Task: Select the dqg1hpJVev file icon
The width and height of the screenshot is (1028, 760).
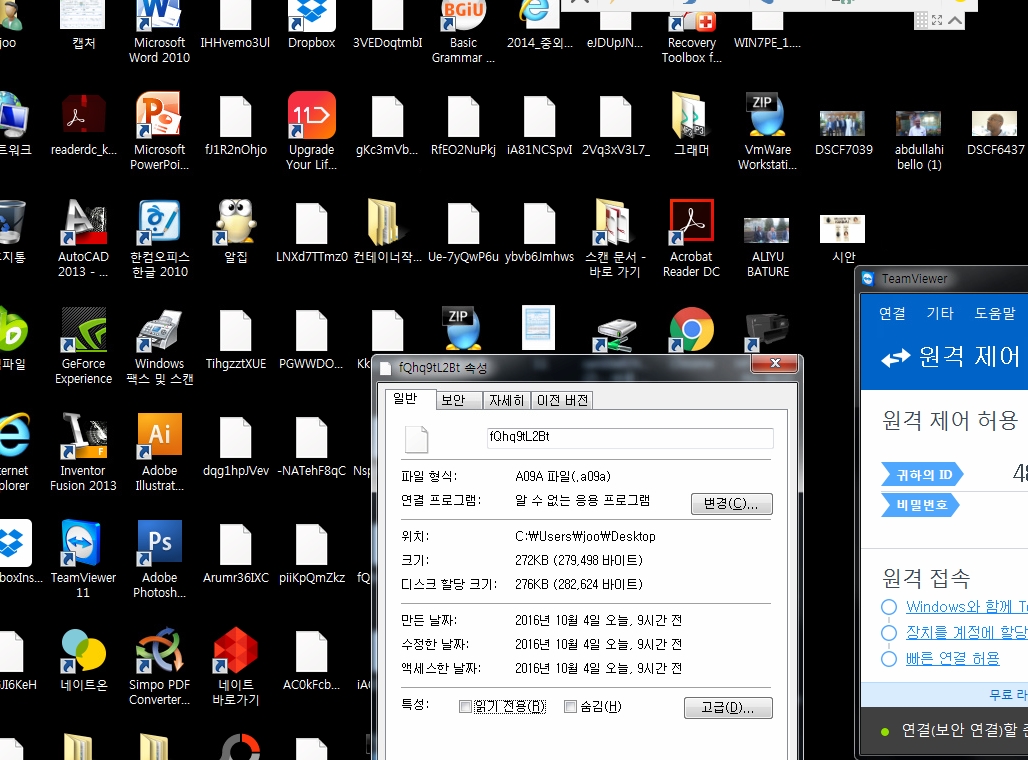Action: (235, 437)
